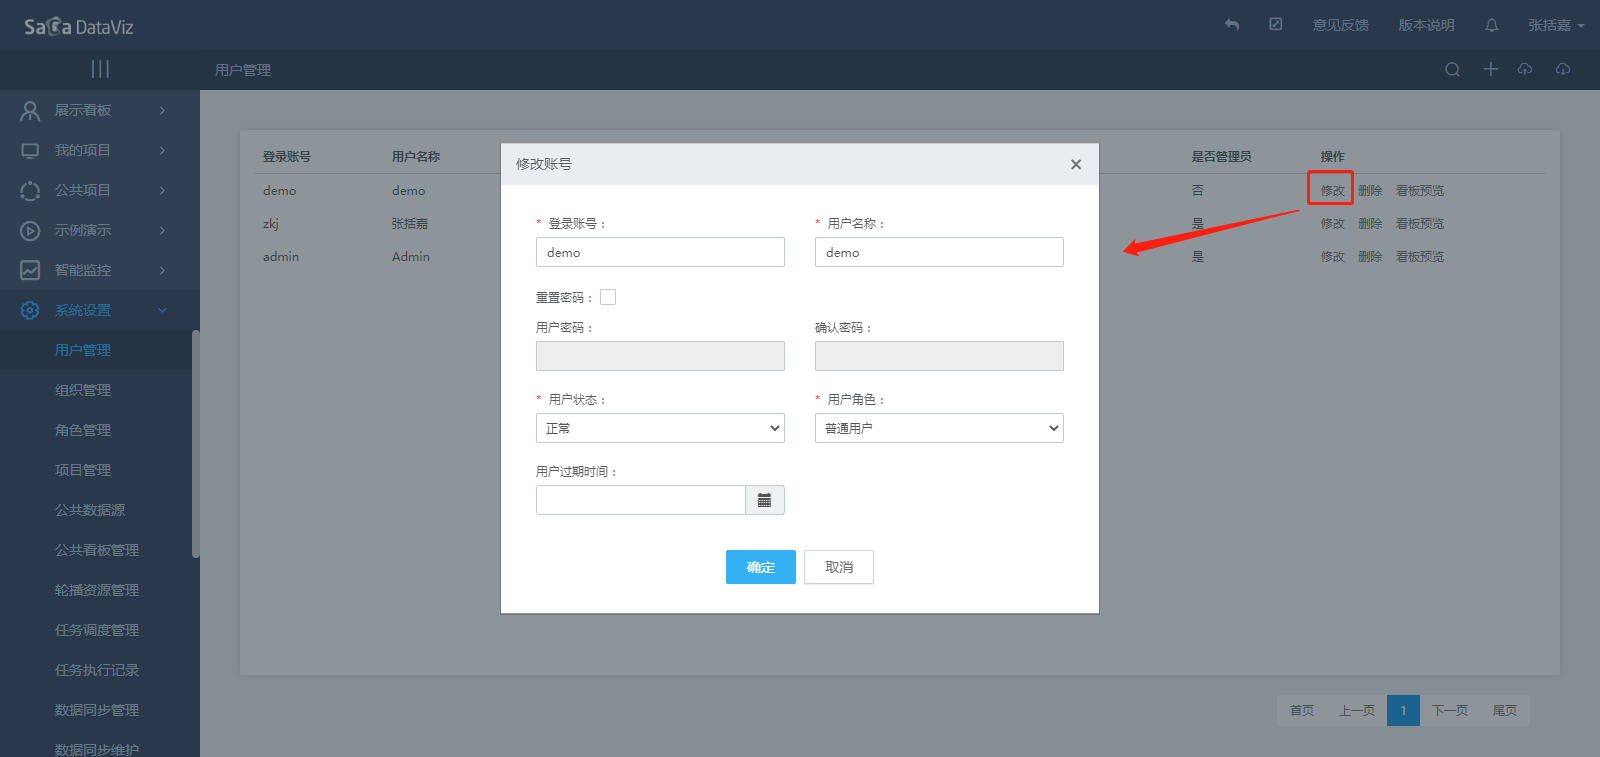Check the 重置密码 checkbox
The image size is (1600, 757).
click(608, 297)
